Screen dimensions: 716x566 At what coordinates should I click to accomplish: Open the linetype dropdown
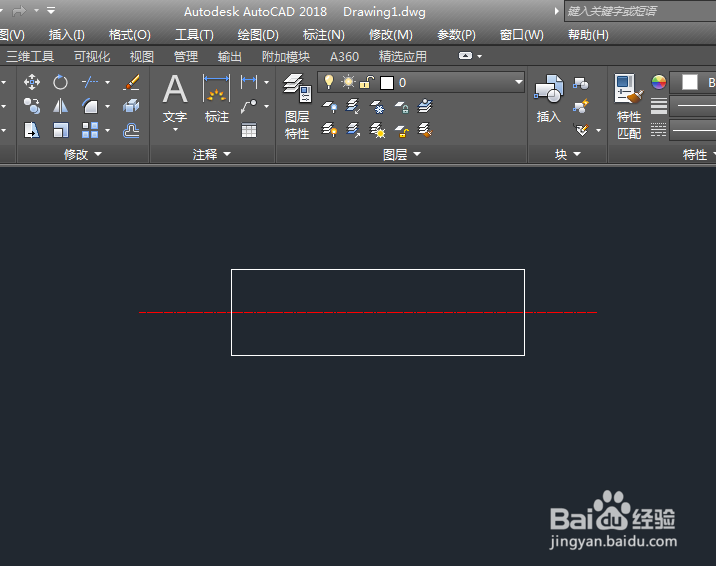pyautogui.click(x=693, y=131)
